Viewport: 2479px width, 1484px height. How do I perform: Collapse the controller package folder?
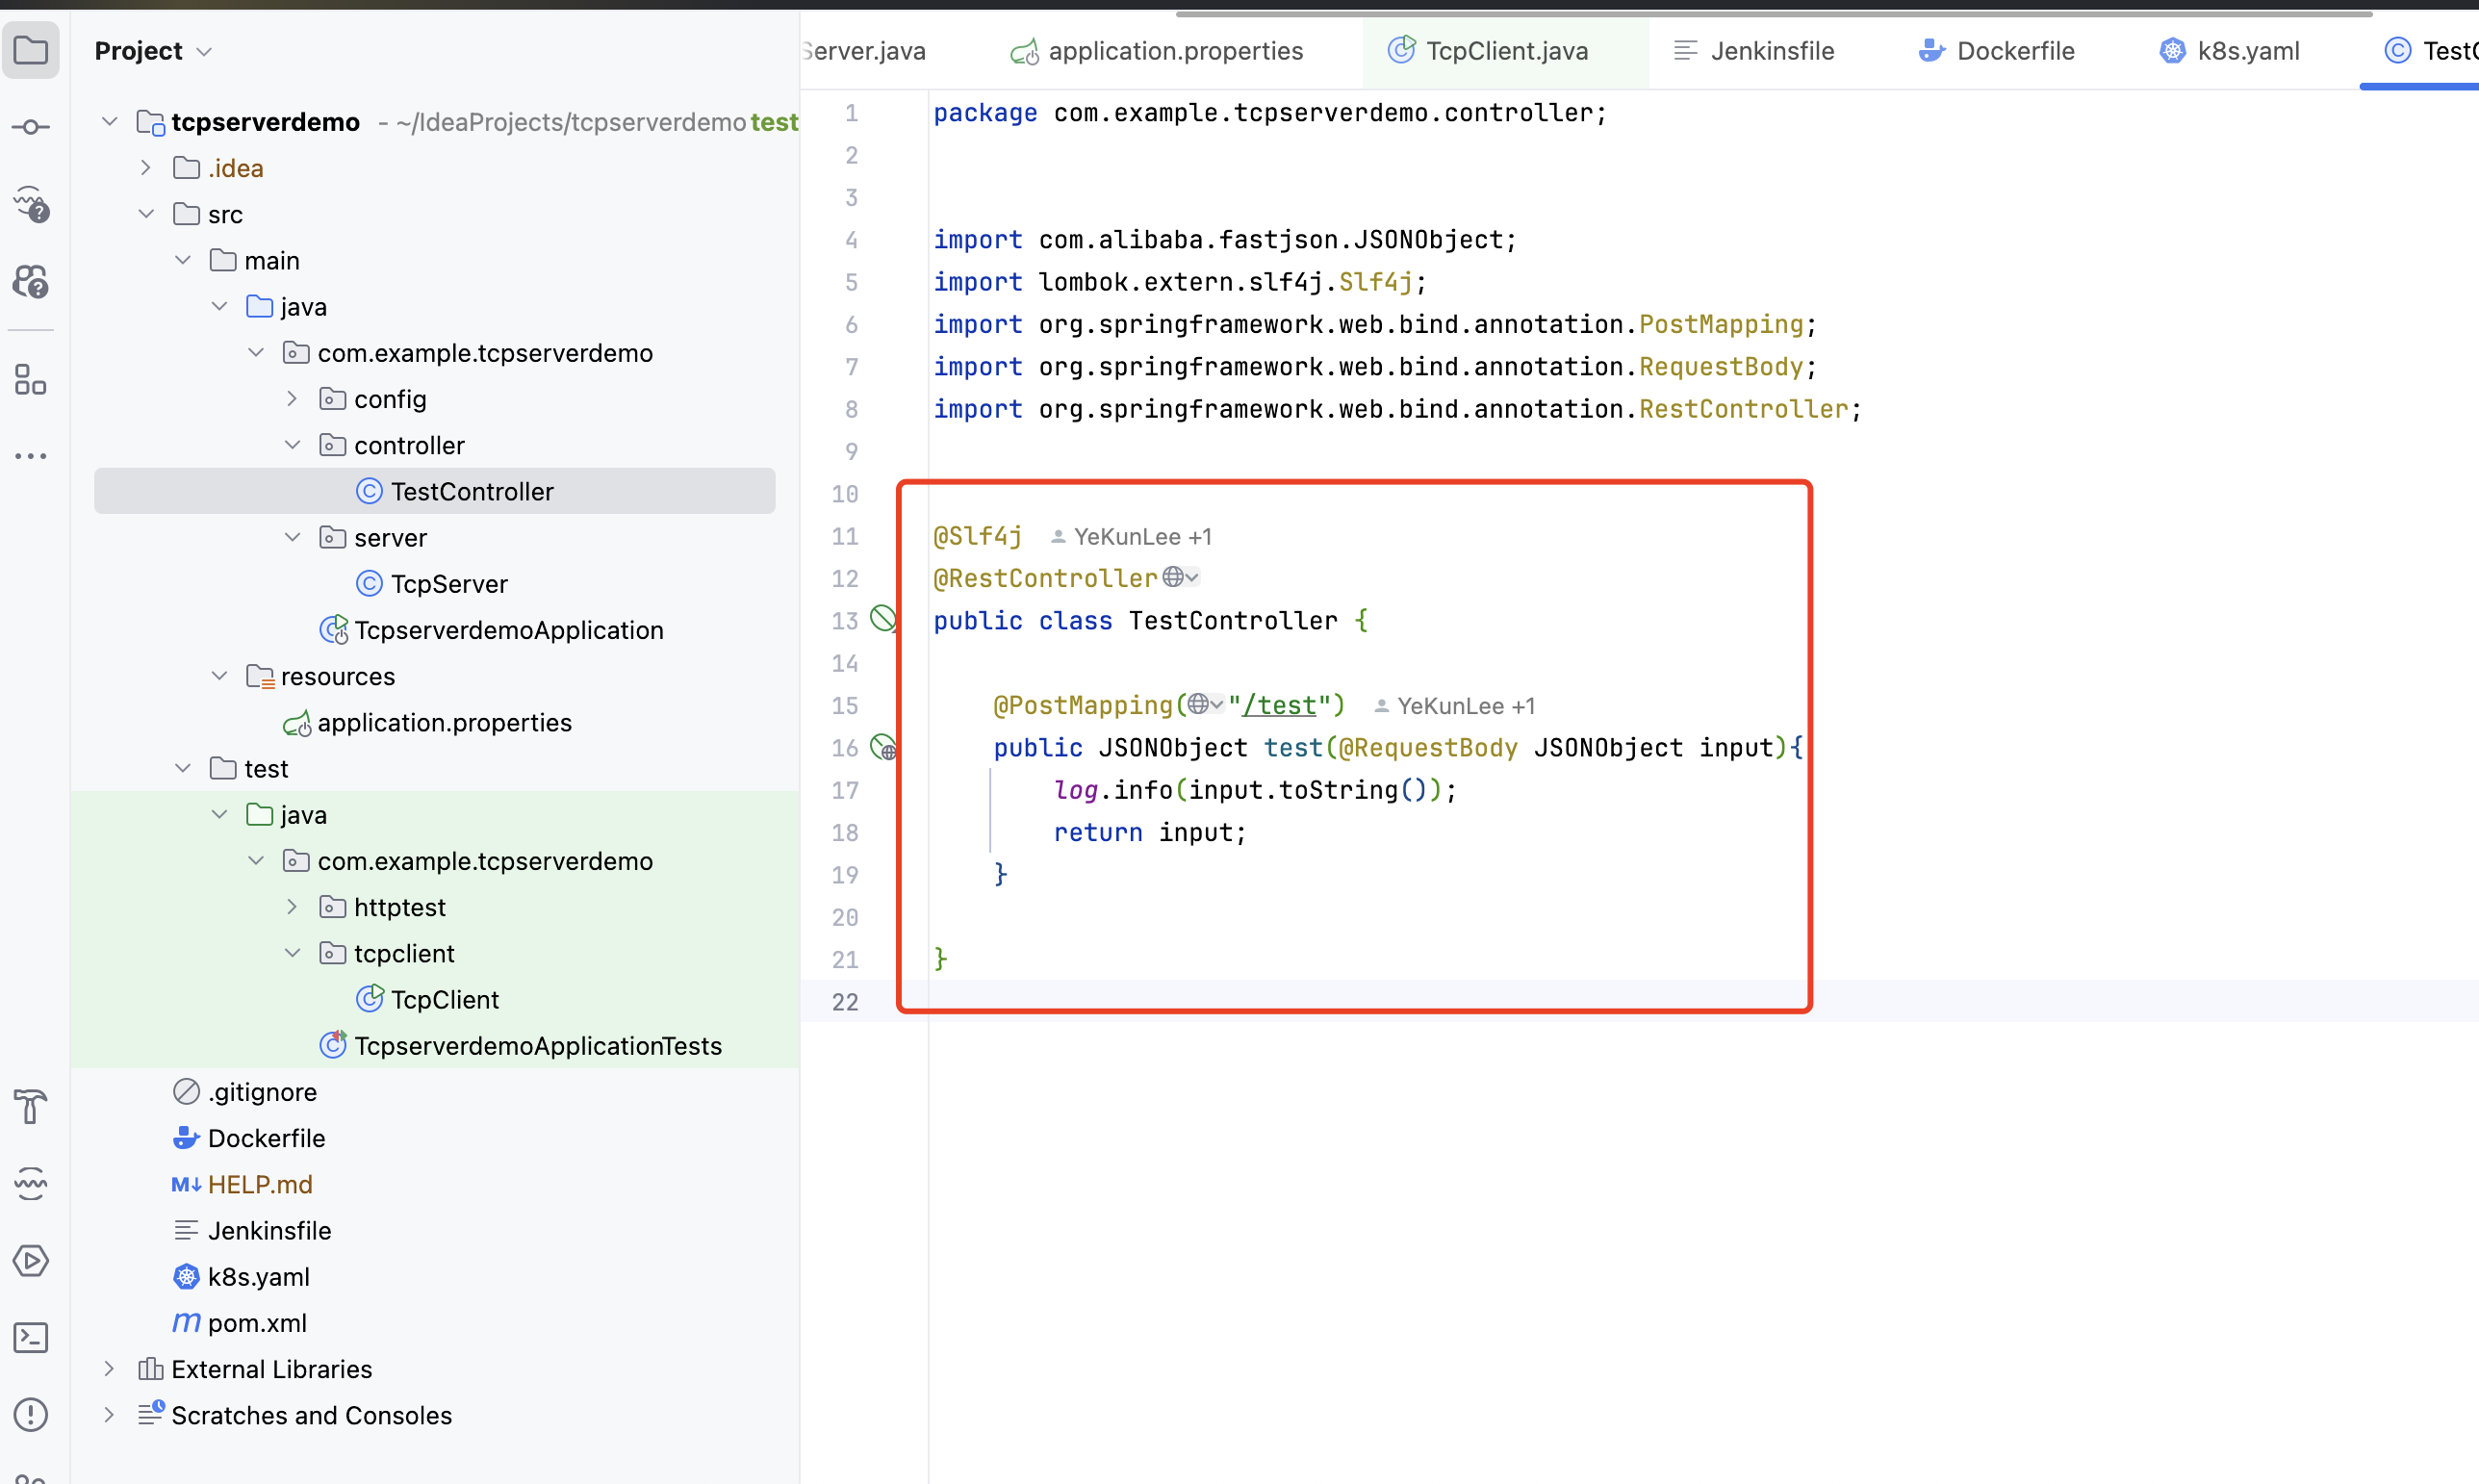click(292, 445)
